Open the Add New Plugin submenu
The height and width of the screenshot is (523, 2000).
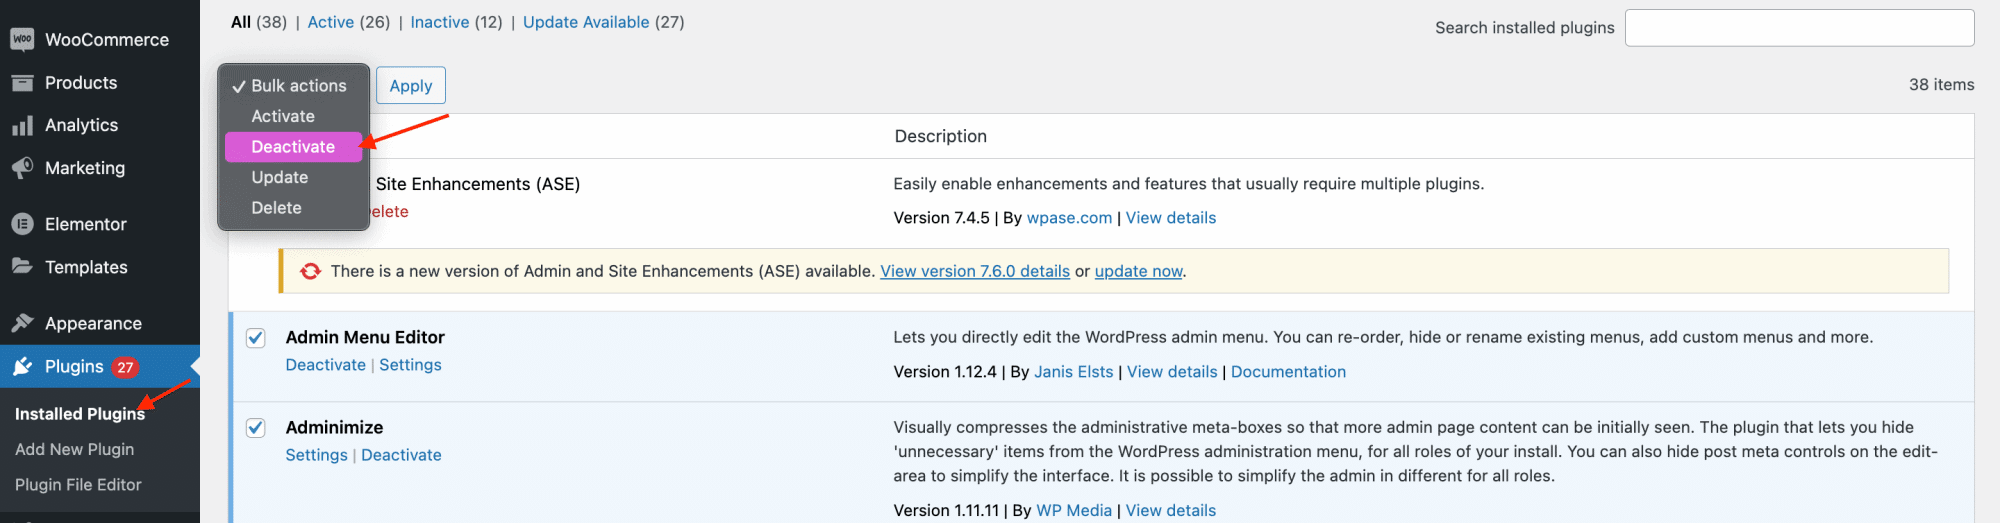click(75, 450)
